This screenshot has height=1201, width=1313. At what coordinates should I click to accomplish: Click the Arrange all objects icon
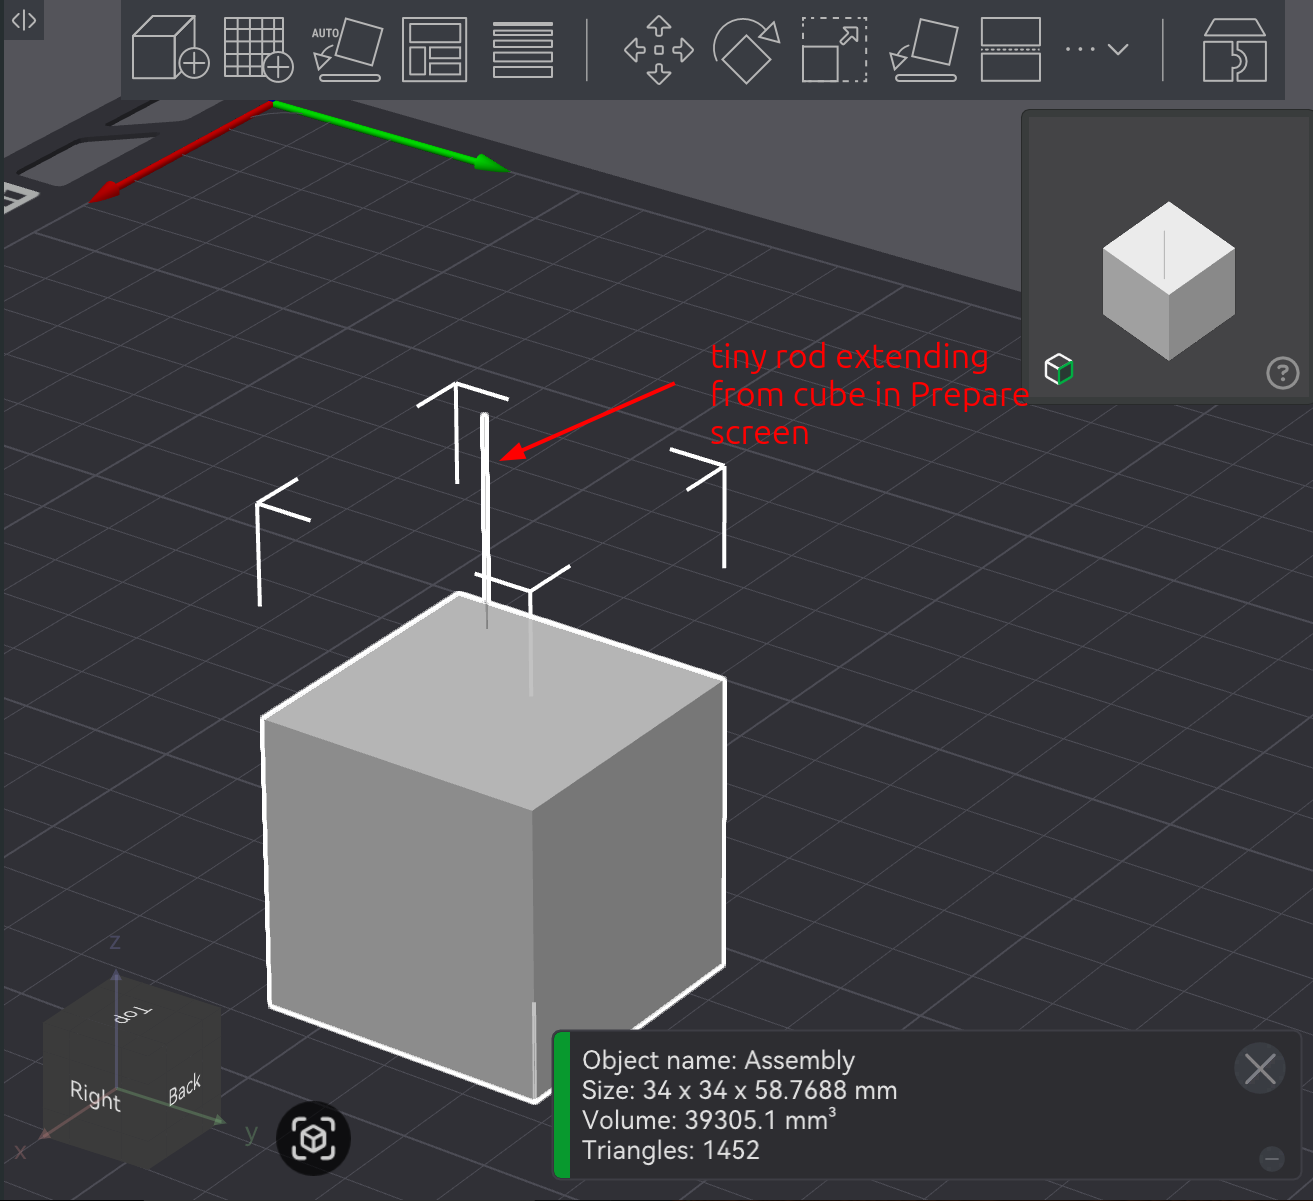(x=435, y=49)
